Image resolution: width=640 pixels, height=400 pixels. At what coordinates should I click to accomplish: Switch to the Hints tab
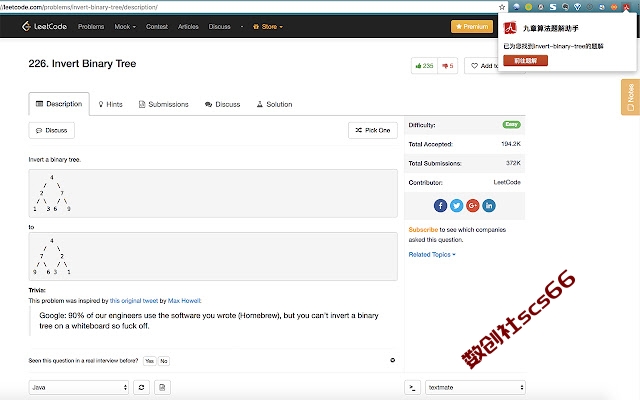[x=111, y=104]
